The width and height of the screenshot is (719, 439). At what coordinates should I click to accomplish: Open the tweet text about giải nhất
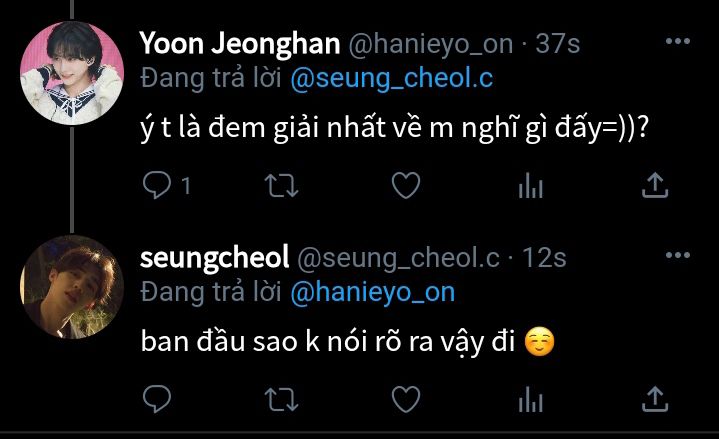(x=394, y=129)
